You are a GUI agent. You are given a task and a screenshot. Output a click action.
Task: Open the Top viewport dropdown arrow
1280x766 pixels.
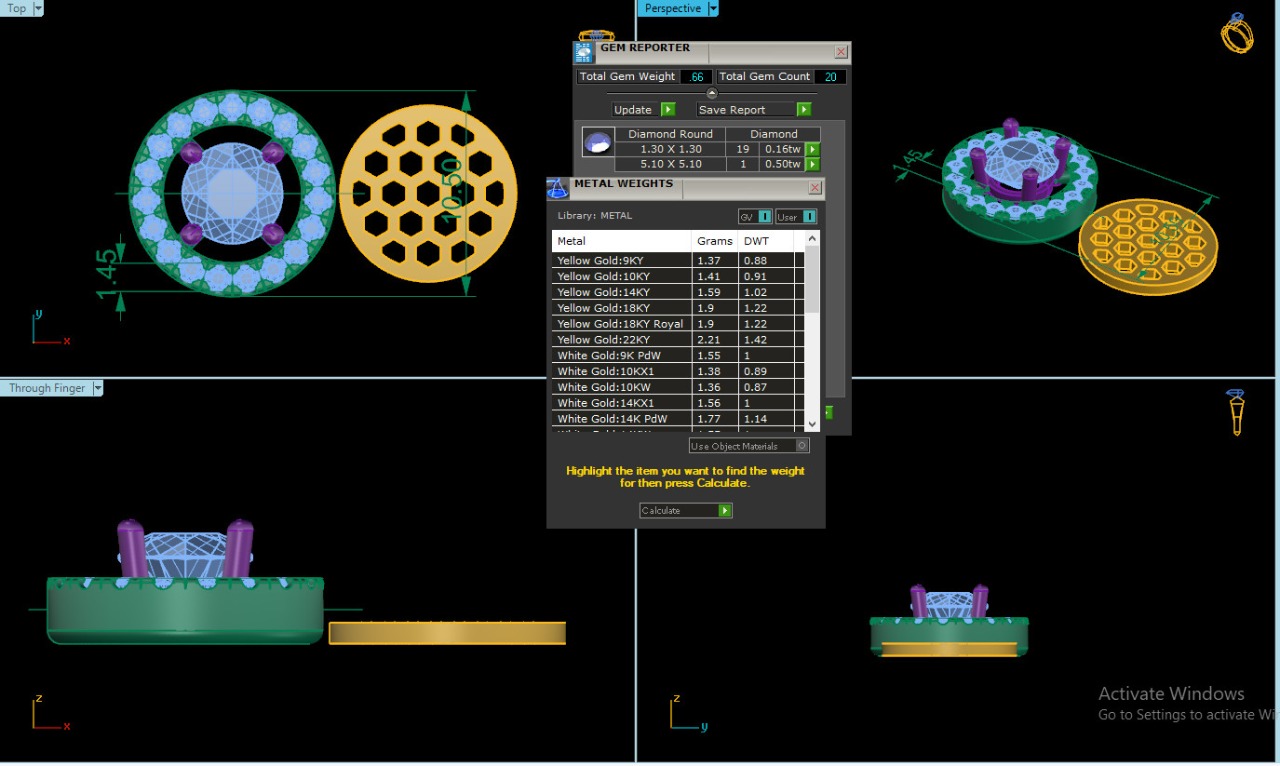[x=38, y=8]
